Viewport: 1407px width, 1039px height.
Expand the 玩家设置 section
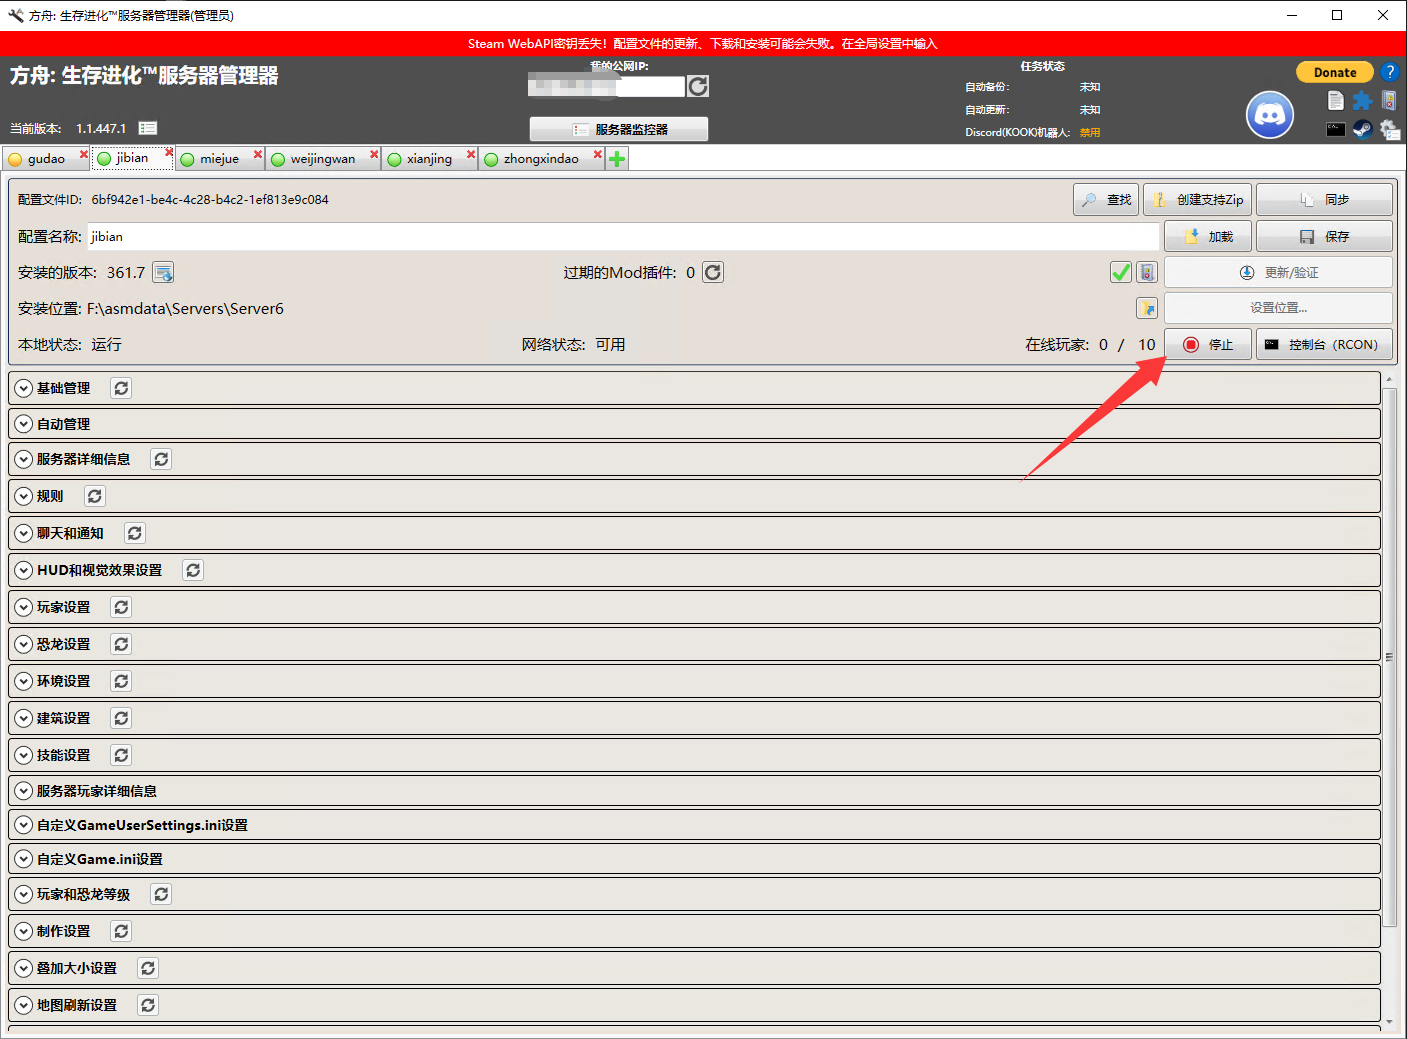[x=24, y=607]
